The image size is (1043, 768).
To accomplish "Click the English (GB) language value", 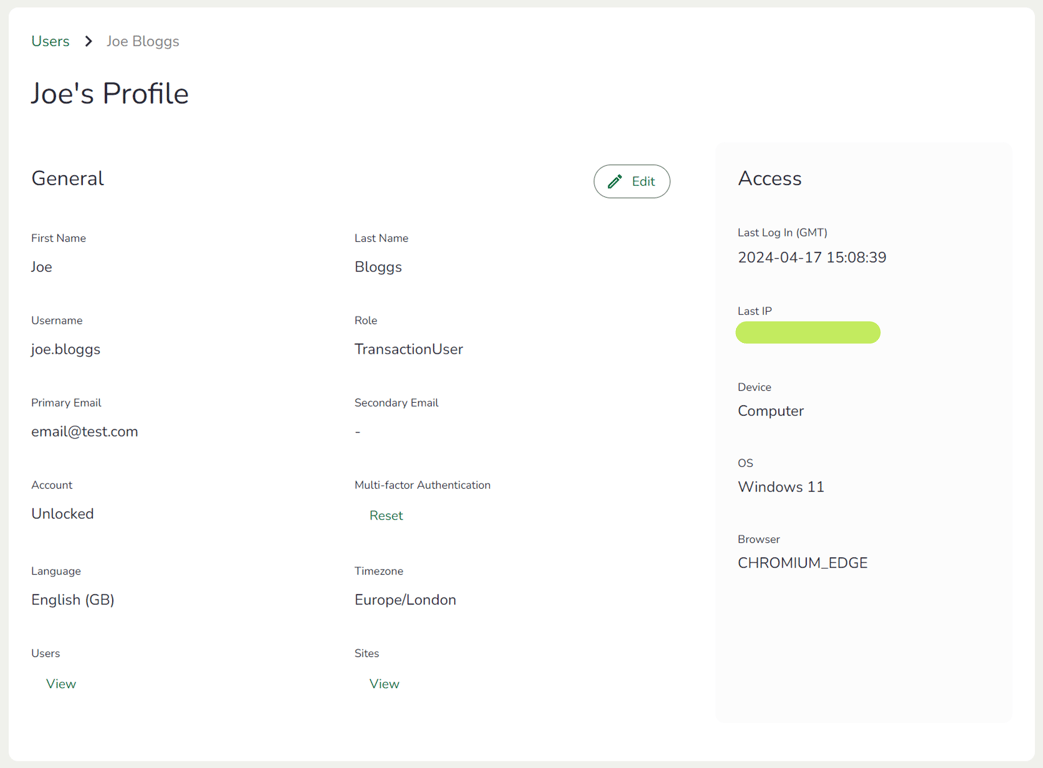I will tap(73, 600).
